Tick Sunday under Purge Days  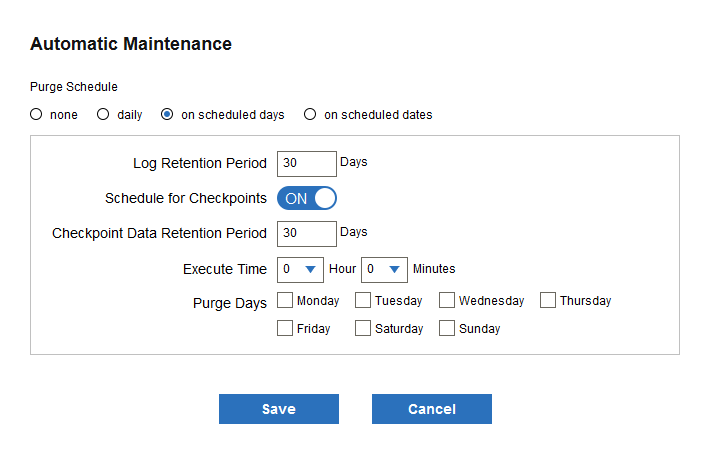[x=447, y=328]
